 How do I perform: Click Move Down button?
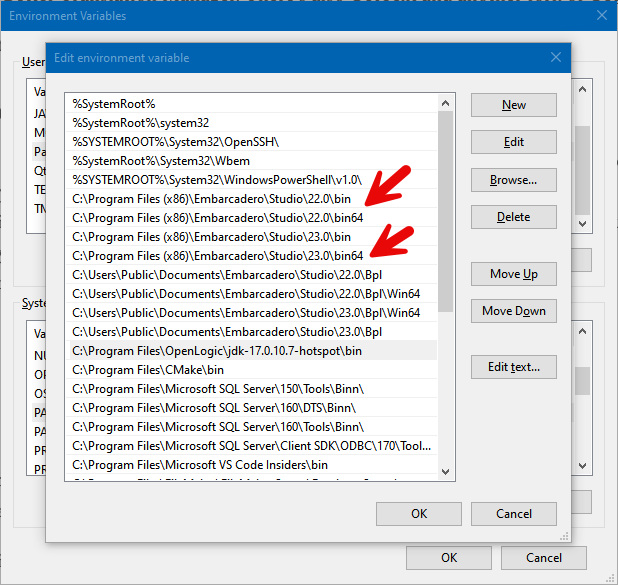click(x=514, y=311)
